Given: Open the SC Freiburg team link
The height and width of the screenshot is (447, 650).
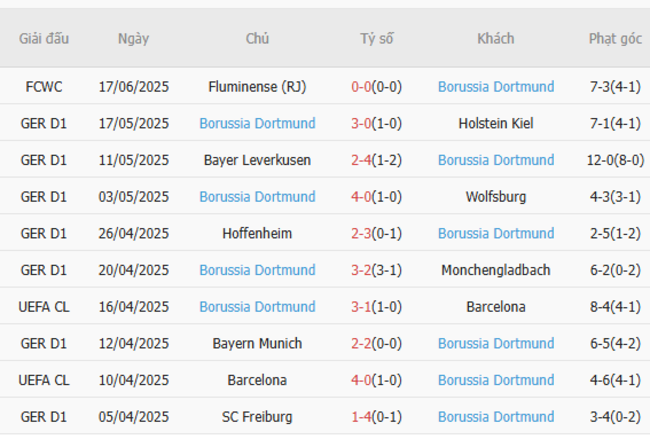Looking at the screenshot, I should point(257,417).
